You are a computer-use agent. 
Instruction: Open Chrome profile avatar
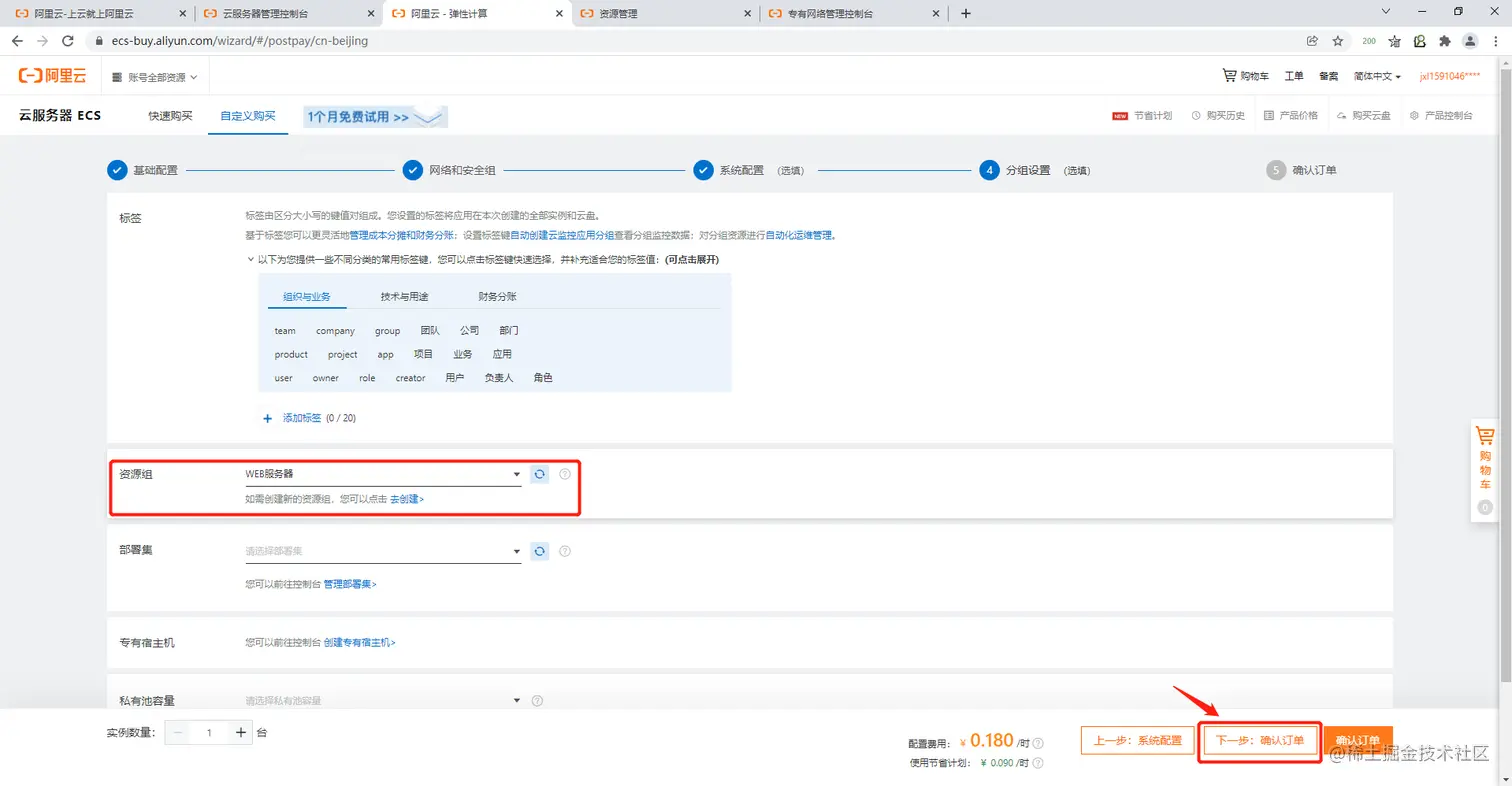(1470, 41)
